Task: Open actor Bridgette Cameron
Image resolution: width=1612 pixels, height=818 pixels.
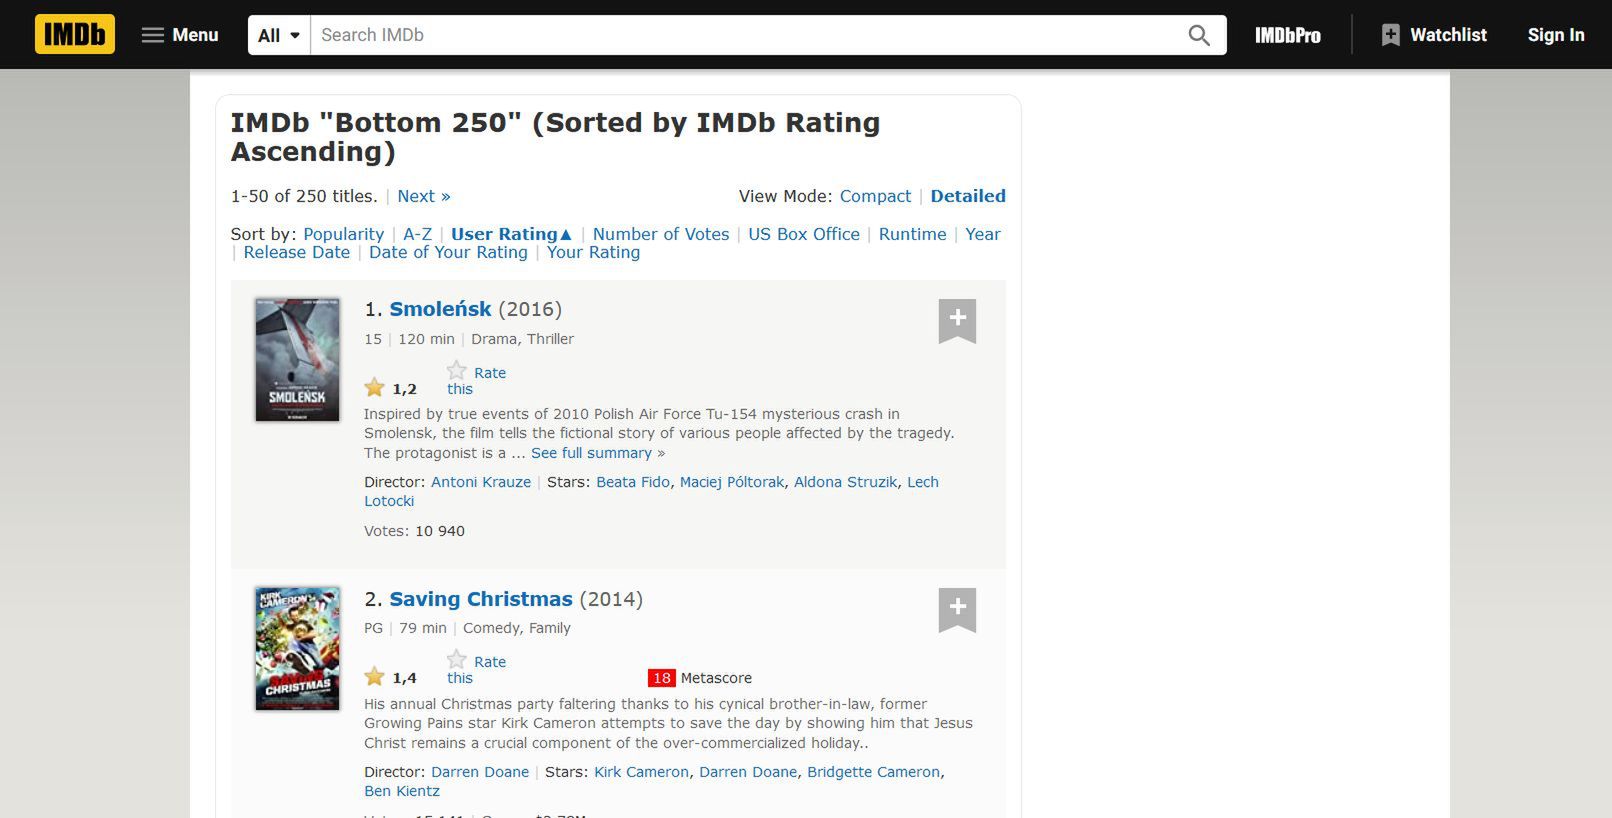Action: point(873,772)
